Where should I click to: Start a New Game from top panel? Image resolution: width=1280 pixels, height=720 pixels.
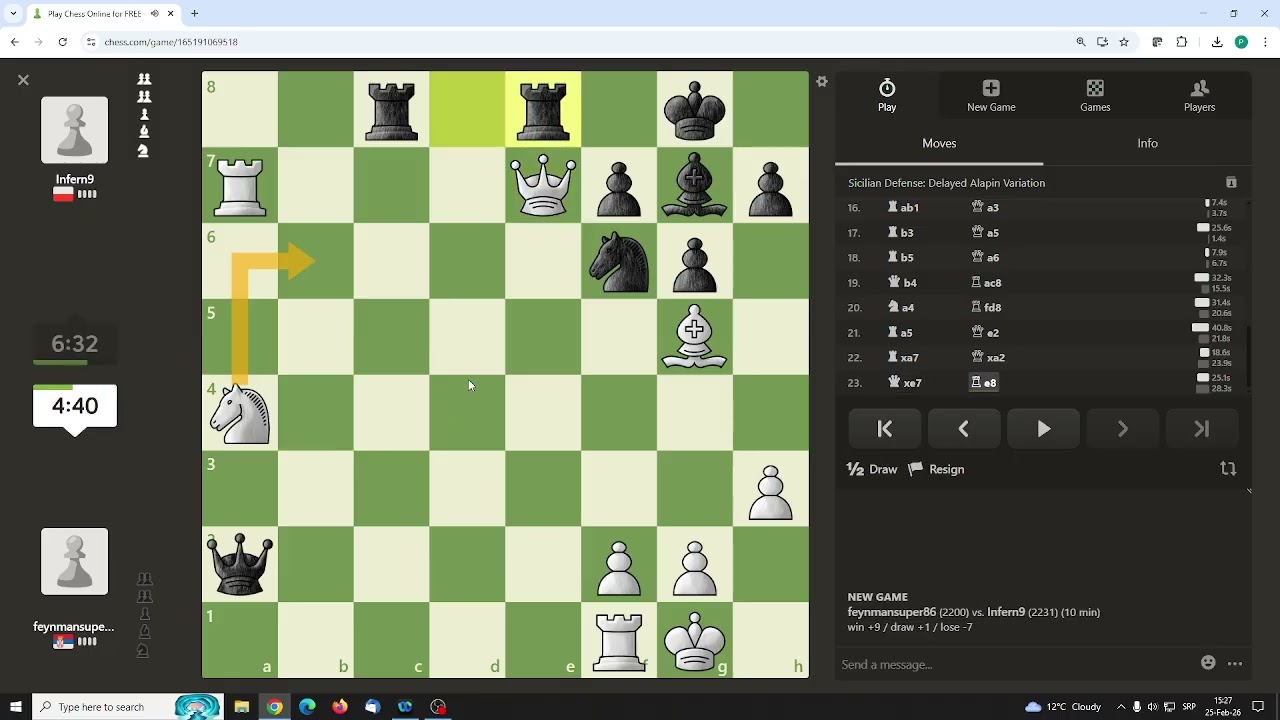tap(991, 96)
